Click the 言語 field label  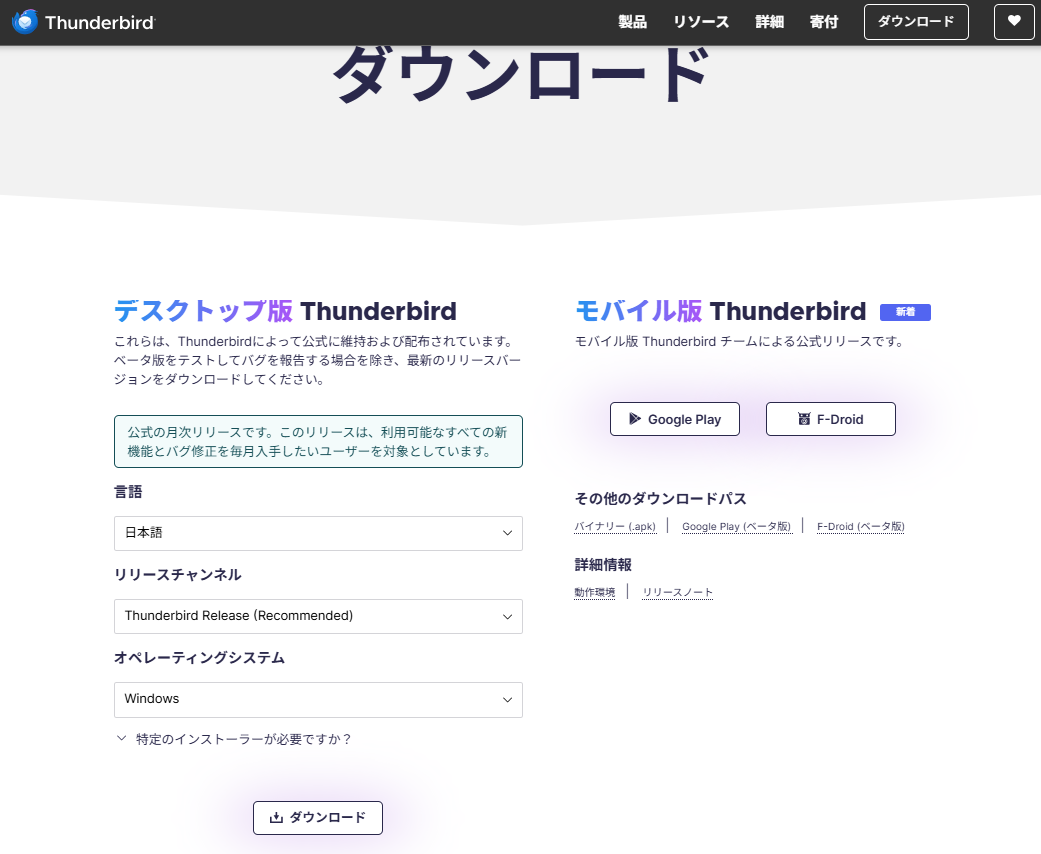128,492
